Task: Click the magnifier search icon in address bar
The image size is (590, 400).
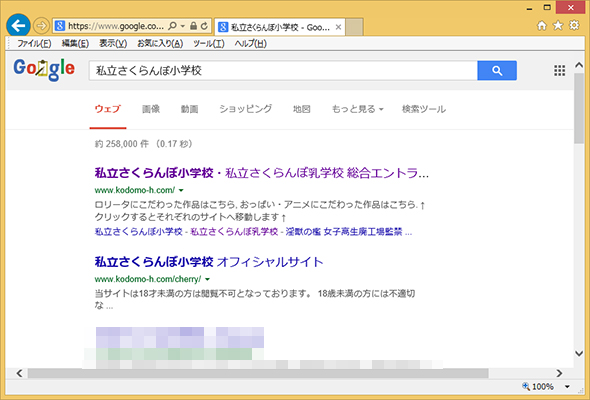Action: [x=172, y=26]
